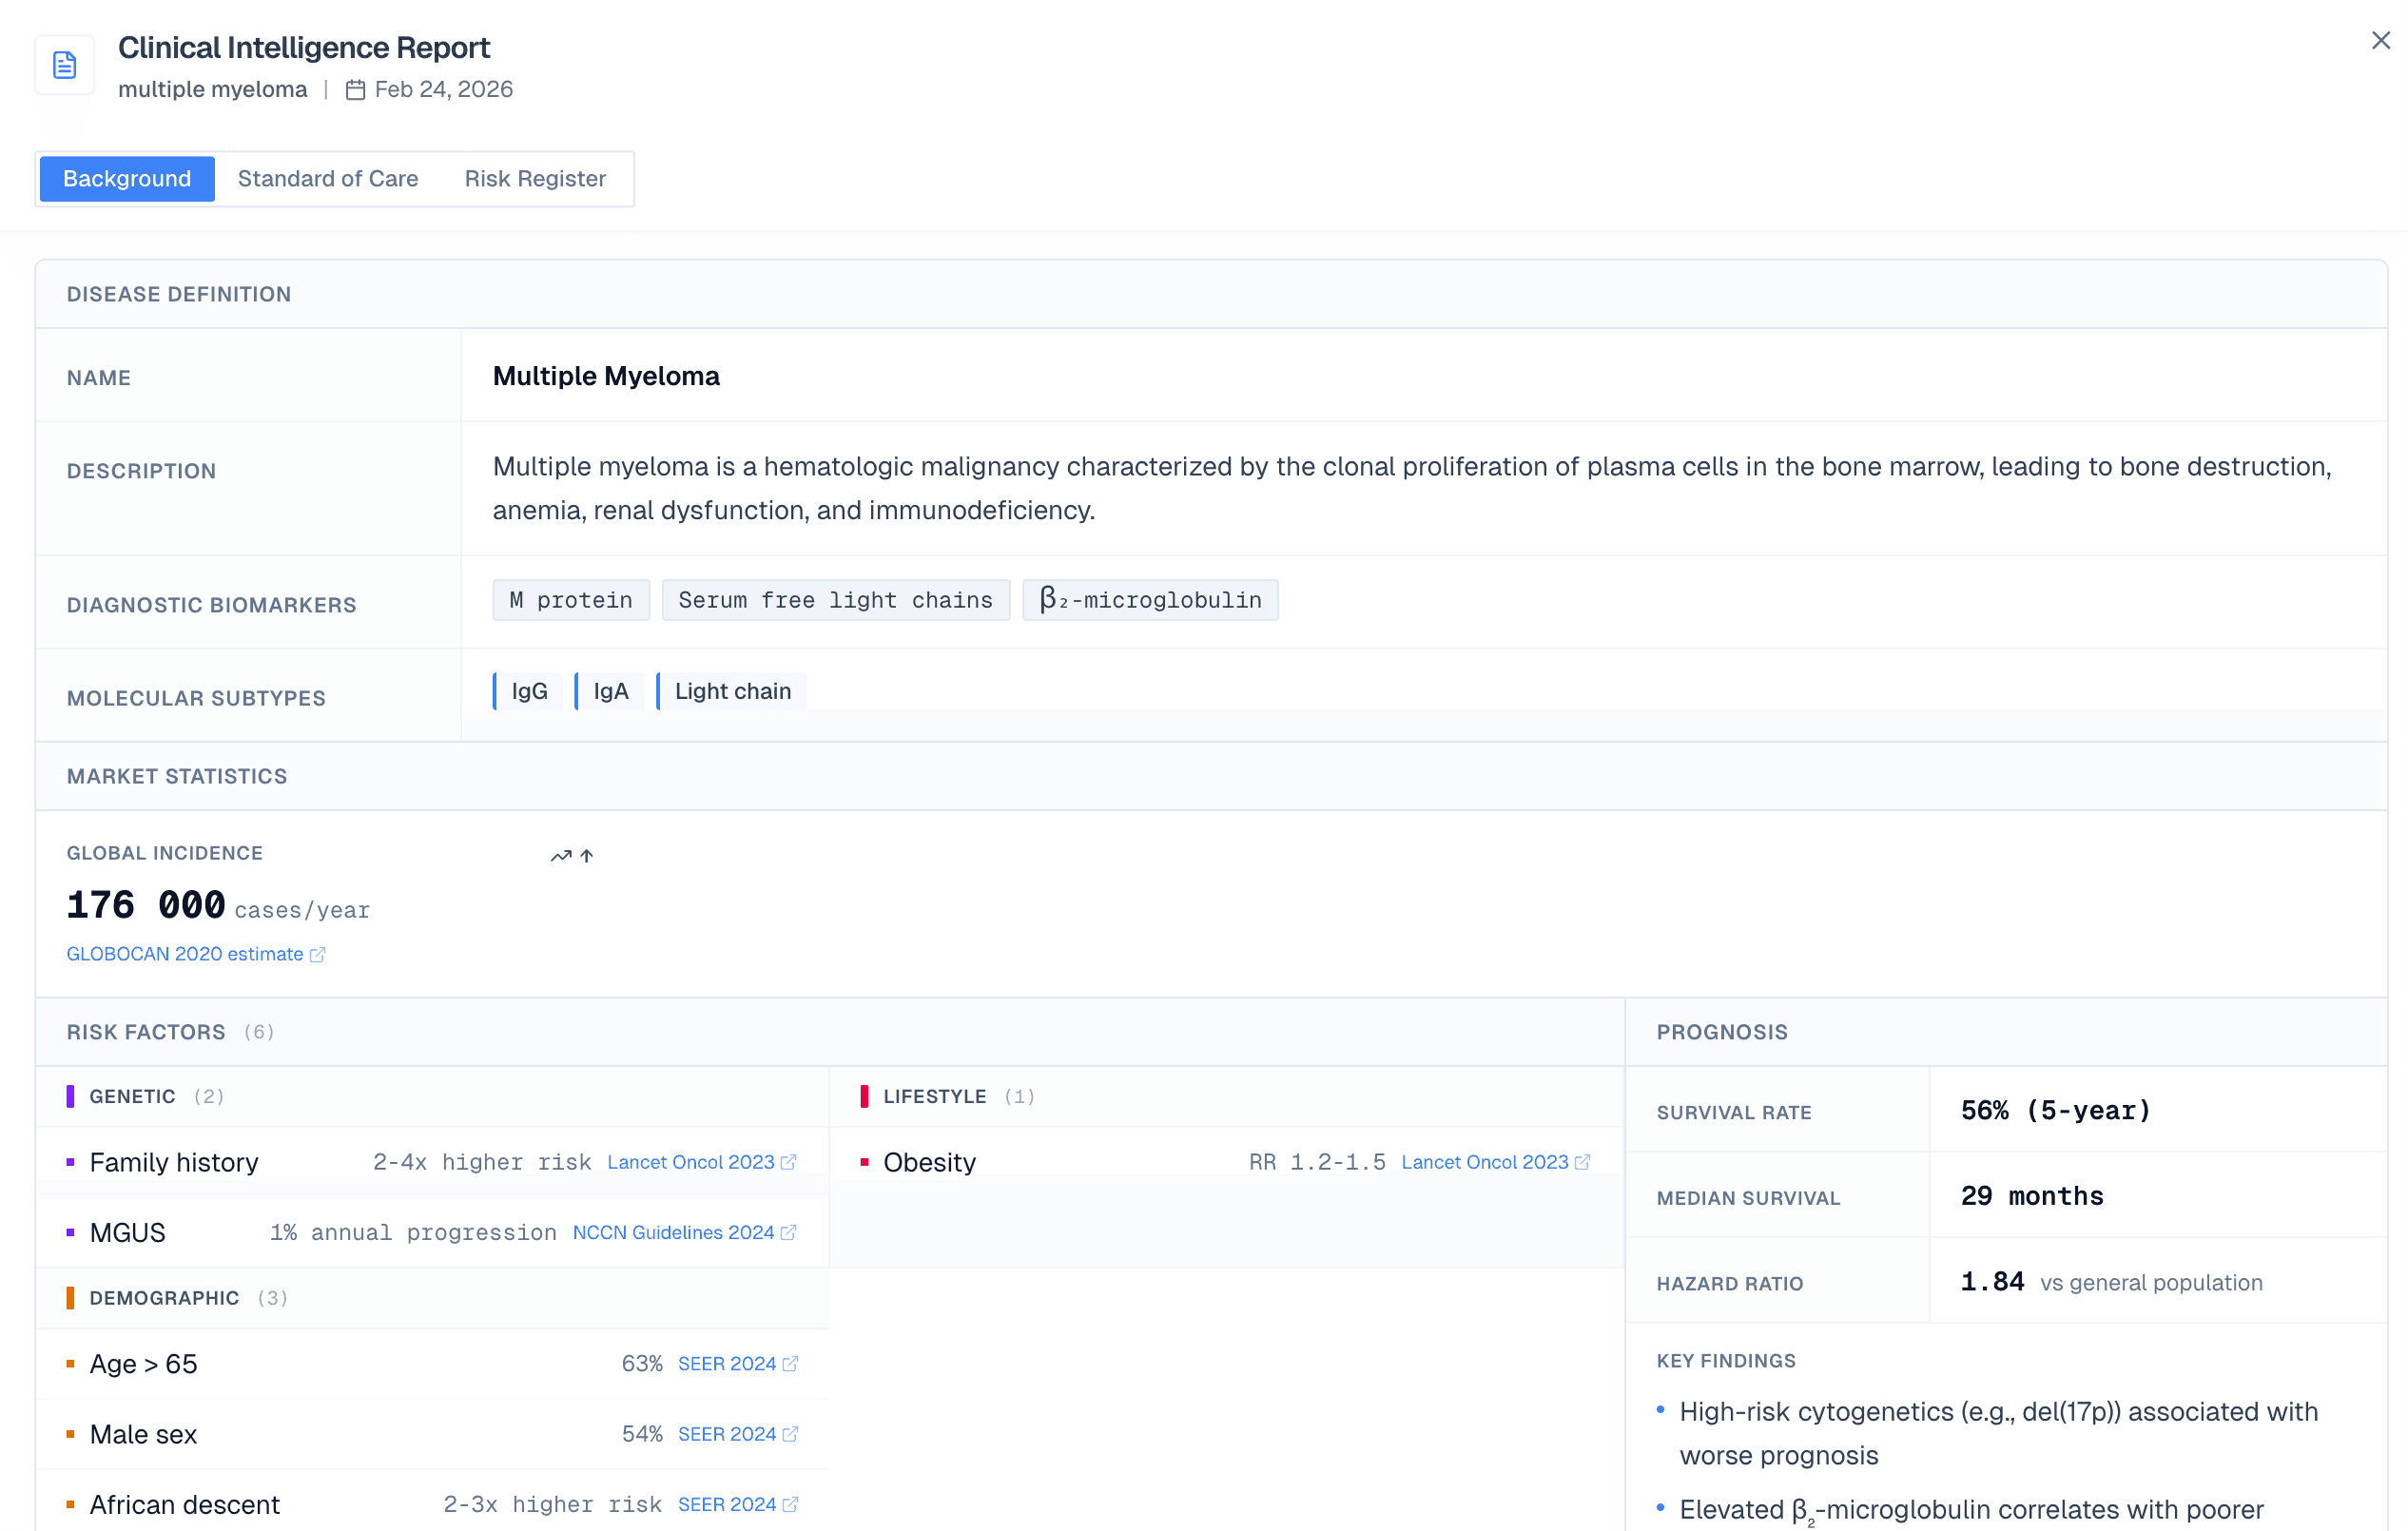Select the Background tab
Image resolution: width=2408 pixels, height=1531 pixels.
click(x=127, y=179)
